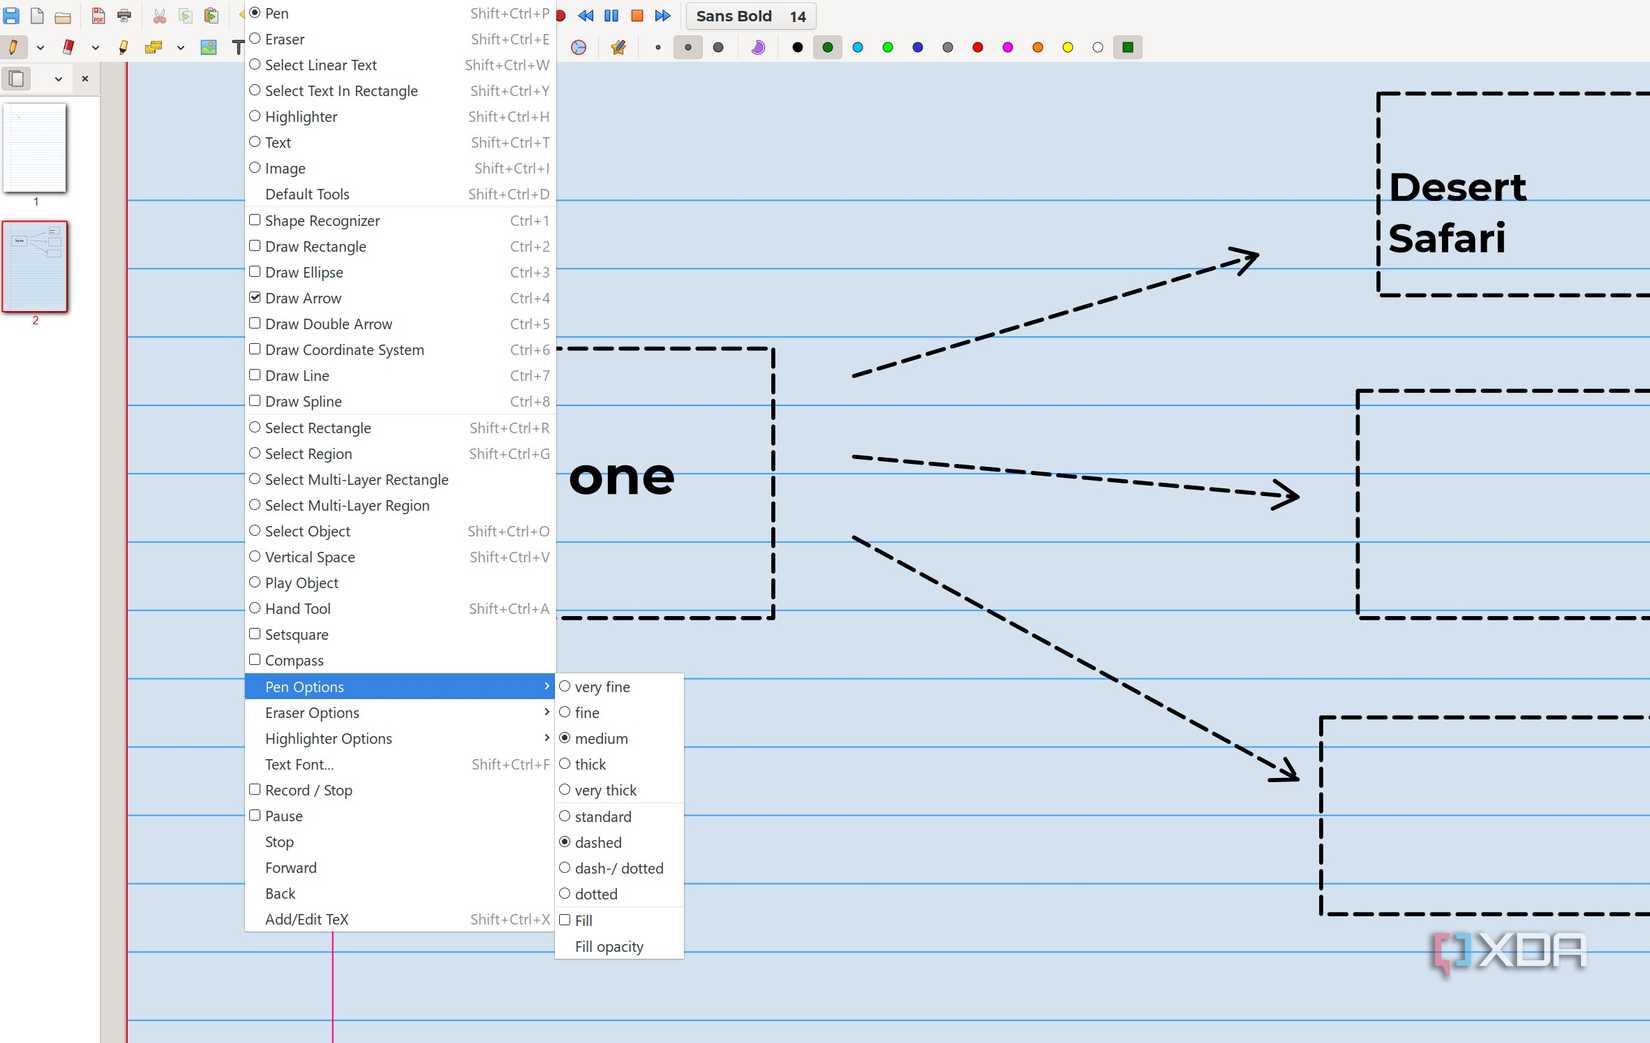Select the Eraser tool icon

point(68,47)
